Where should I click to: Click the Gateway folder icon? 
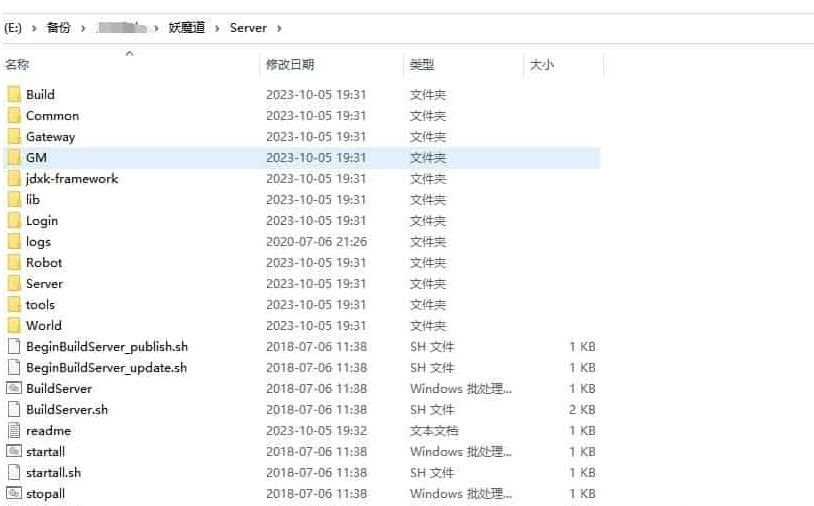(15, 136)
